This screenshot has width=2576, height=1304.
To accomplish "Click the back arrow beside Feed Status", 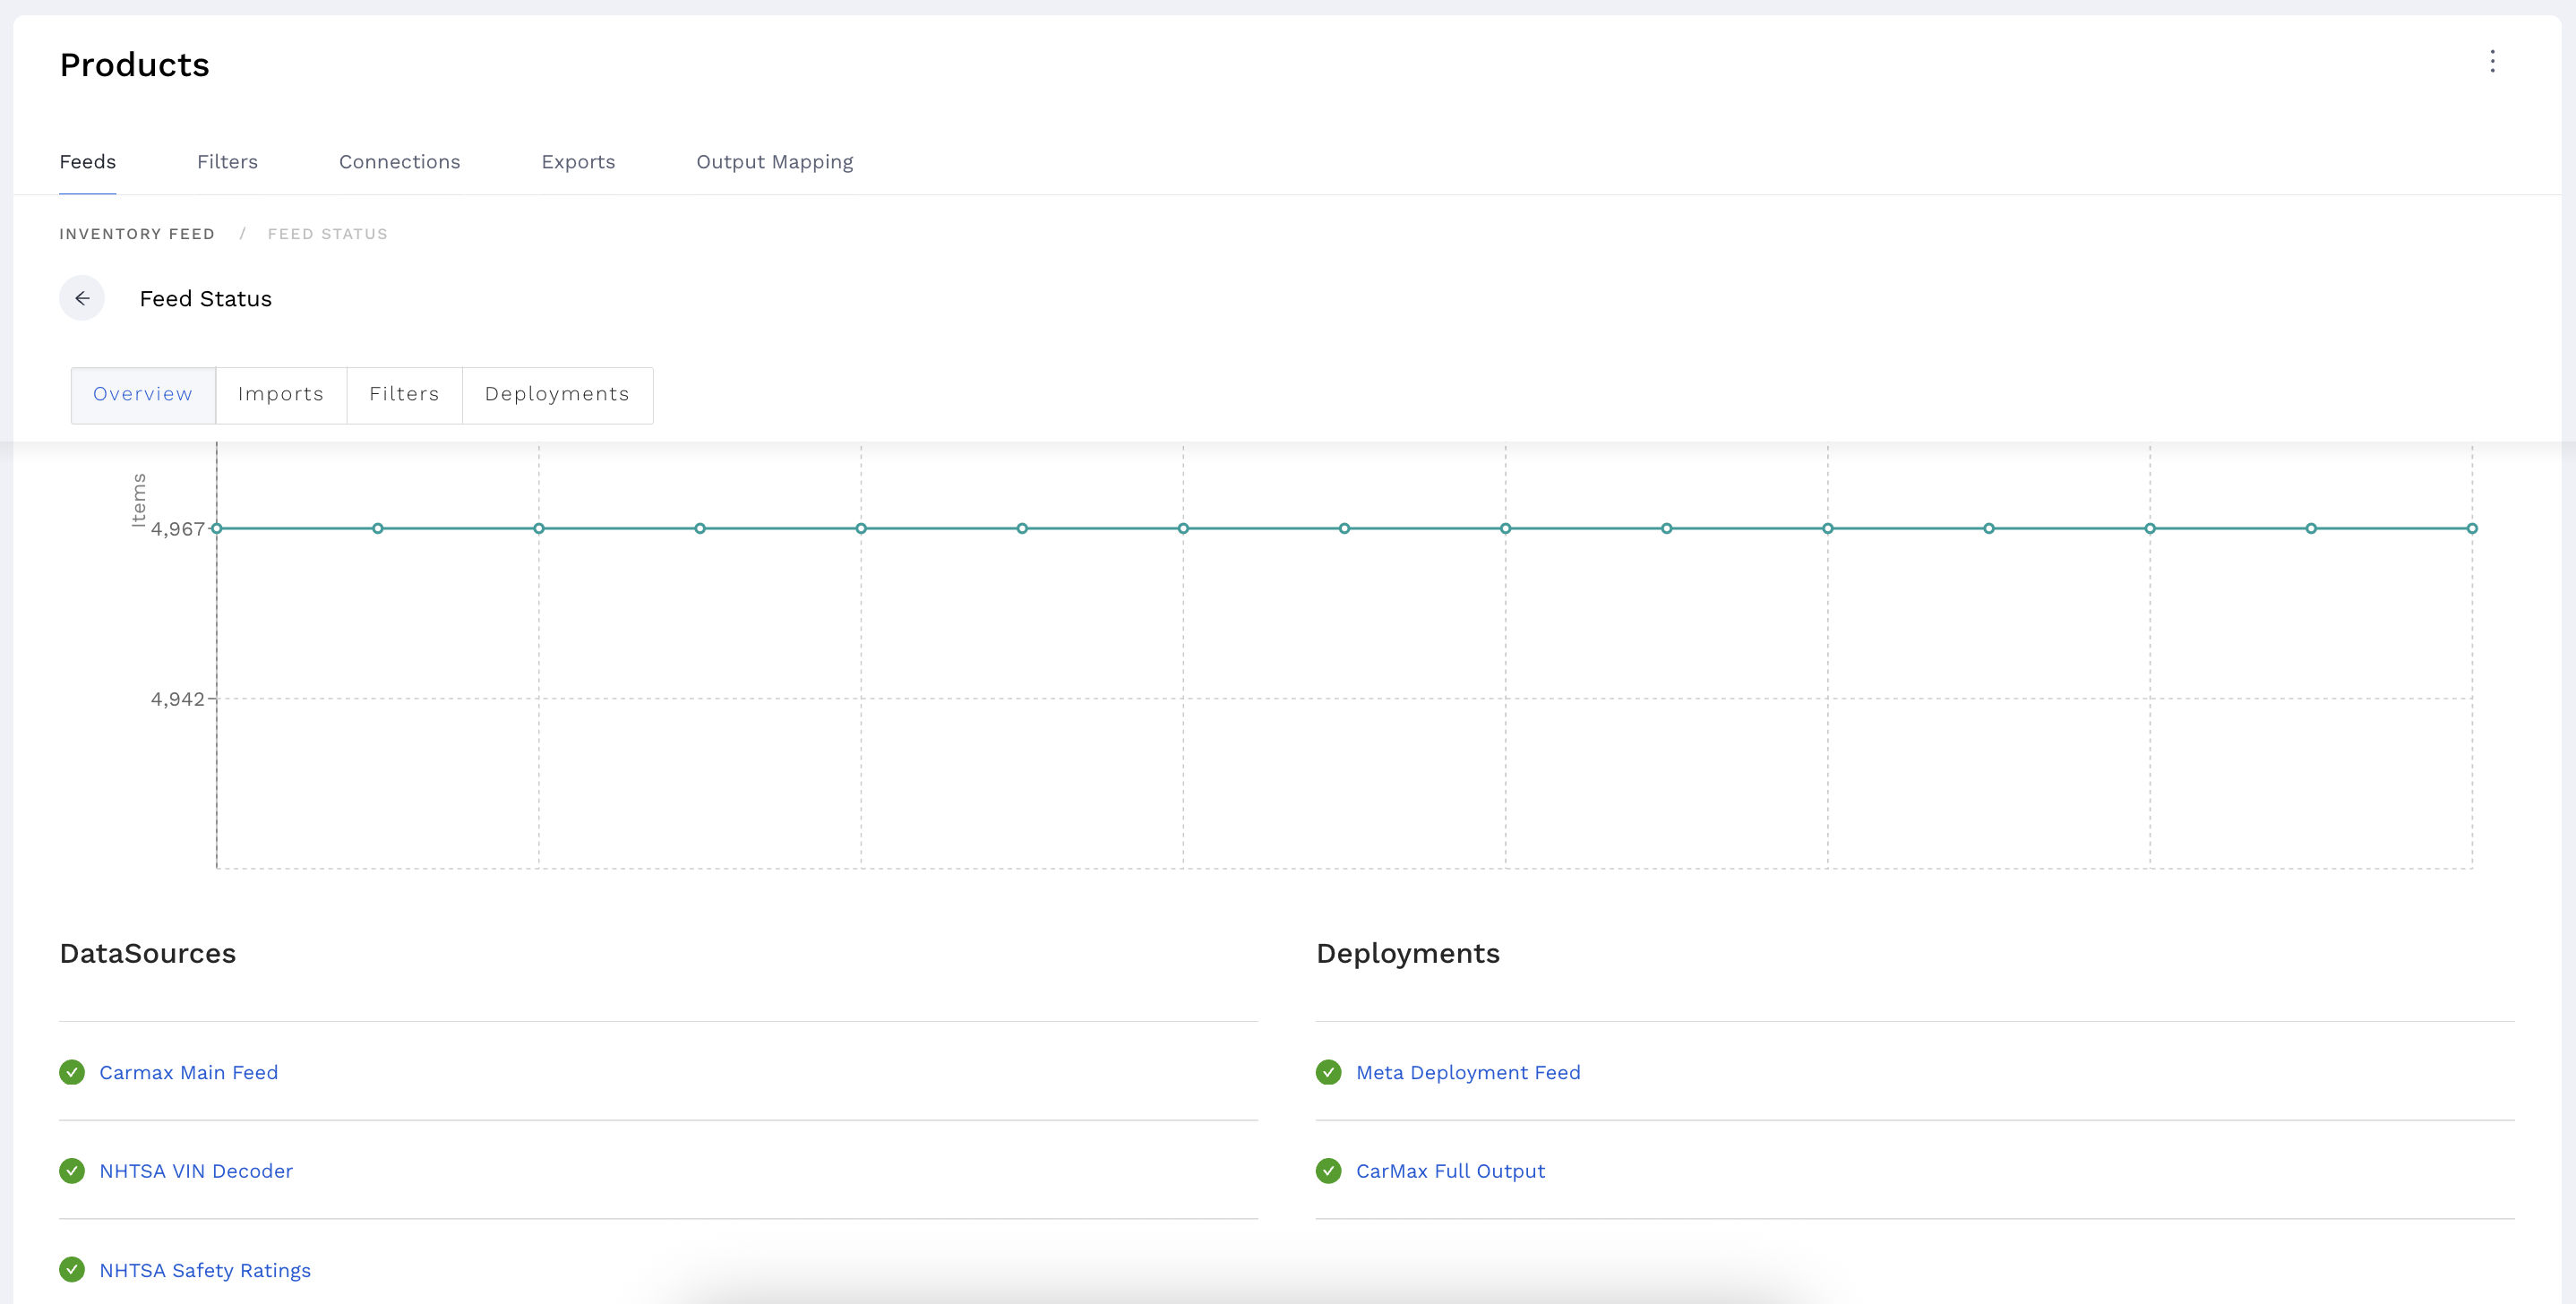I will [x=82, y=298].
